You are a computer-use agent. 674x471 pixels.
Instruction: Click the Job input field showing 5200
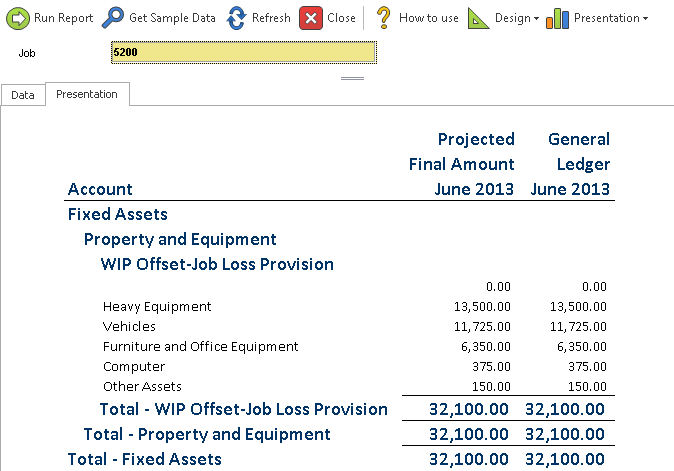244,52
